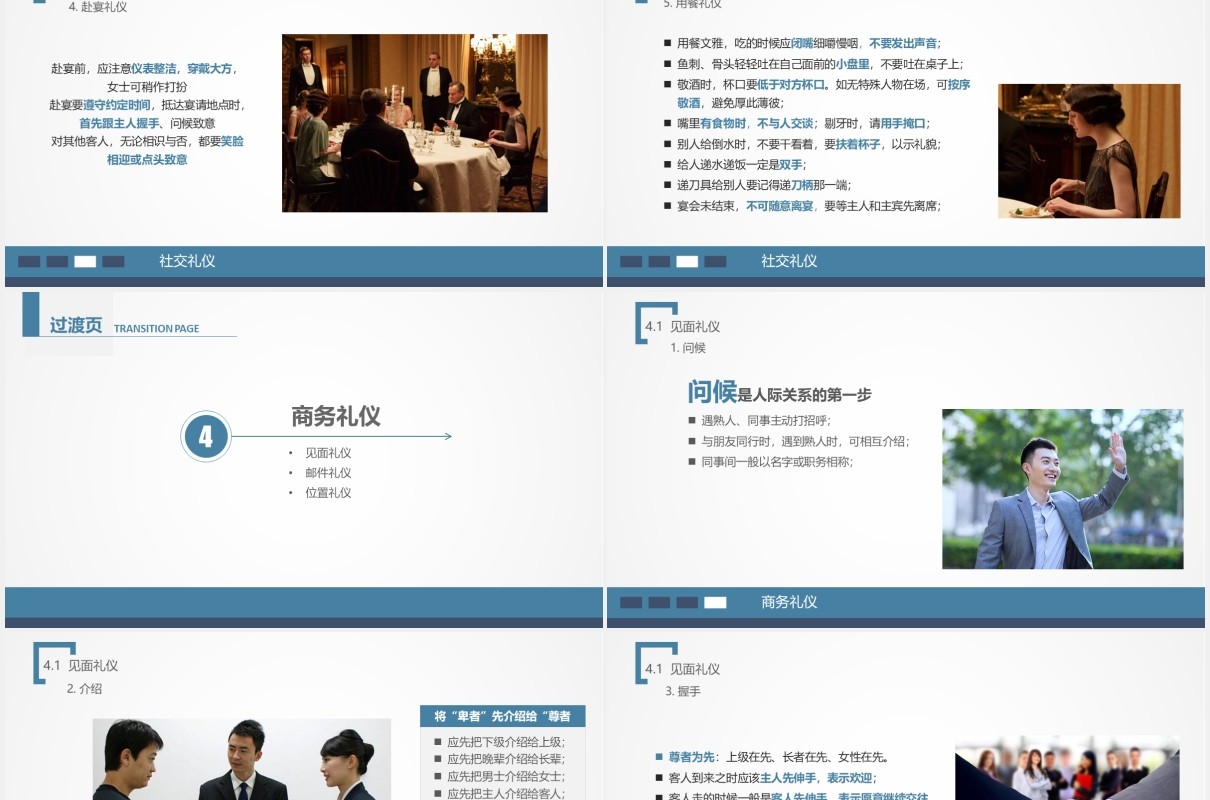This screenshot has height=800, width=1210.
Task: Click the 相迎或点头致意 text line
Action: (x=147, y=159)
